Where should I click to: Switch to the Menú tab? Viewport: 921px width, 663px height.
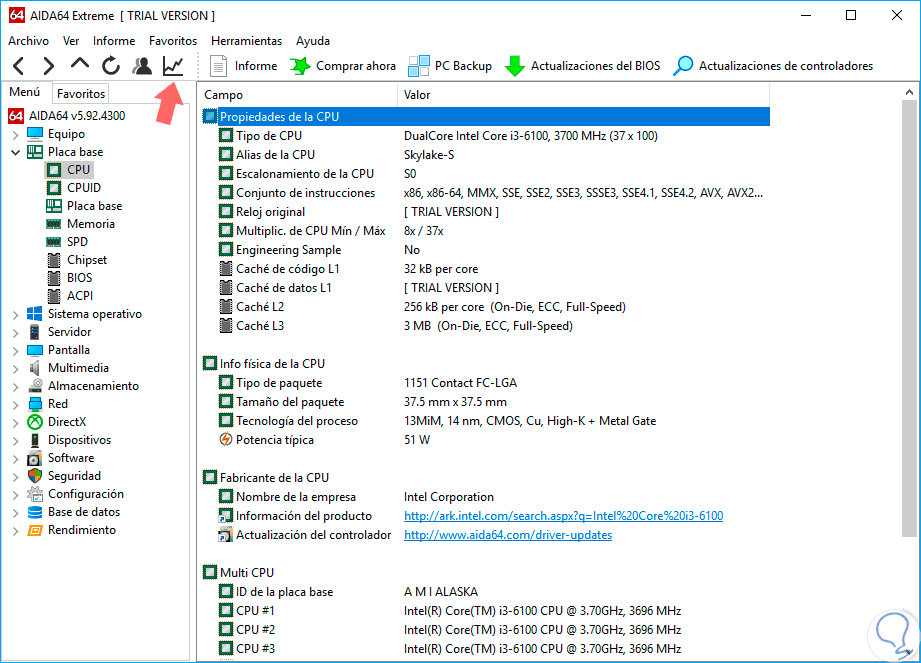point(25,92)
